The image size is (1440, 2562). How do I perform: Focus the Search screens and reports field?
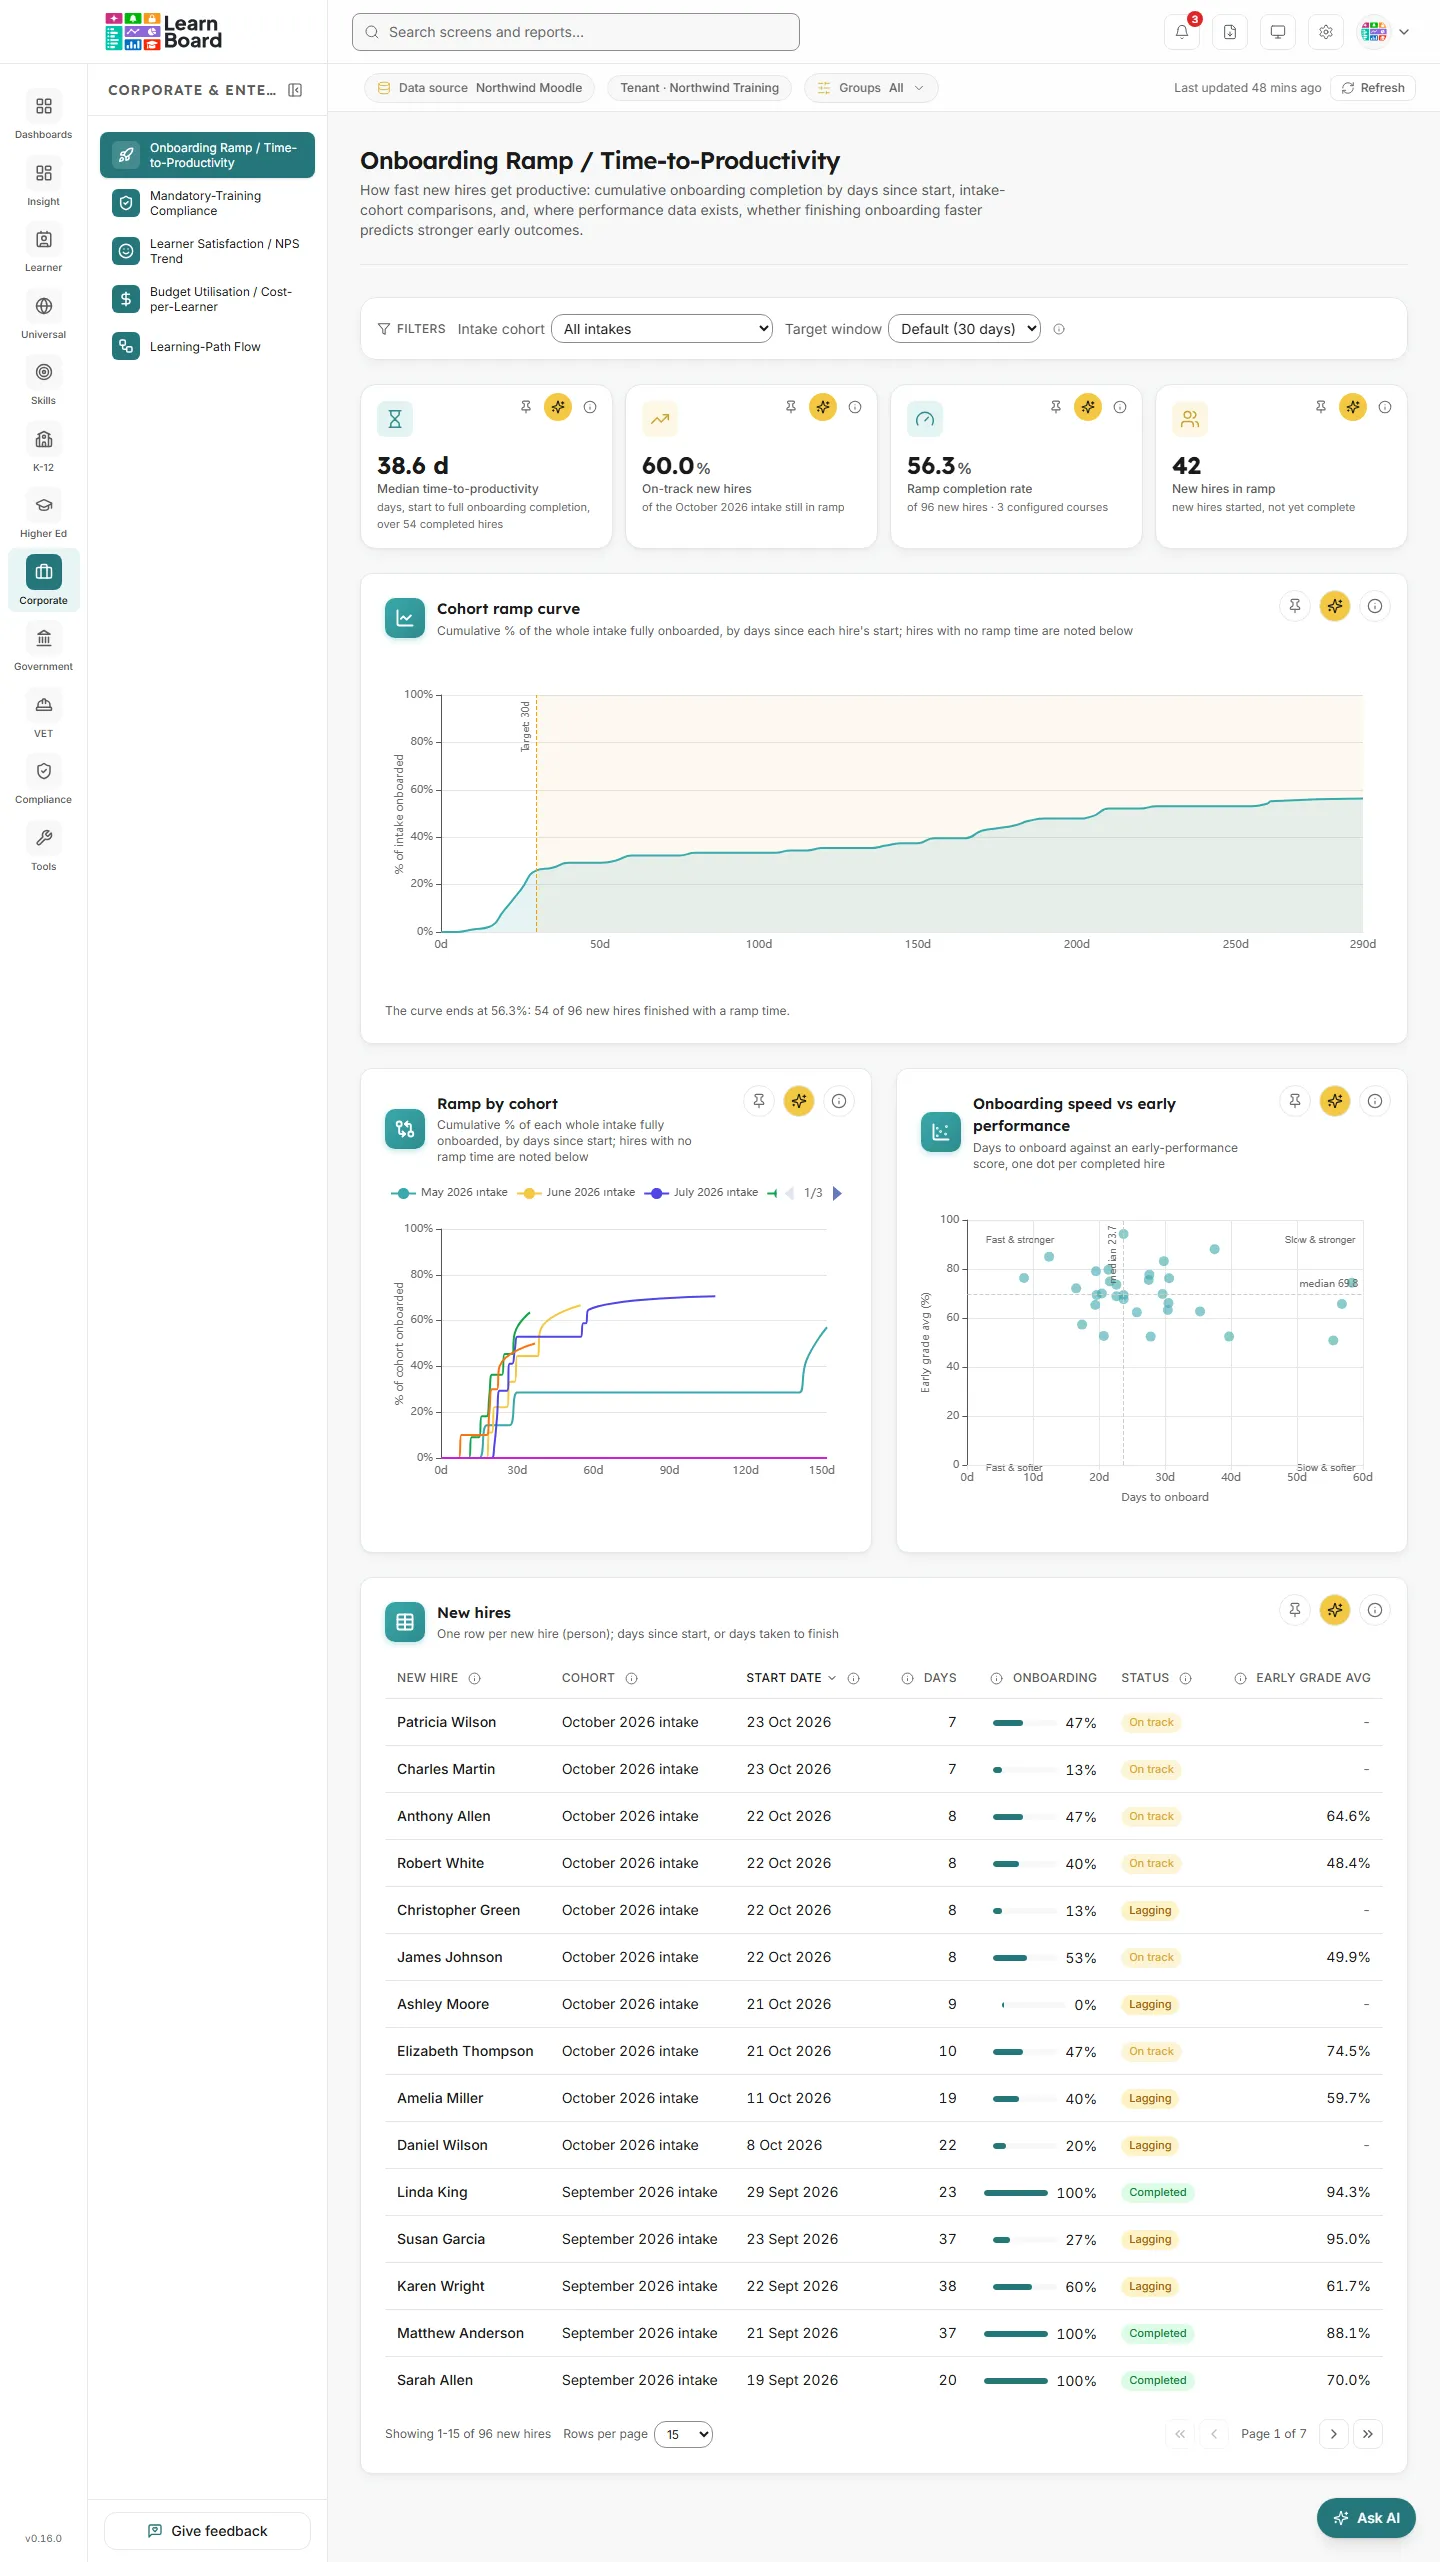pos(575,32)
